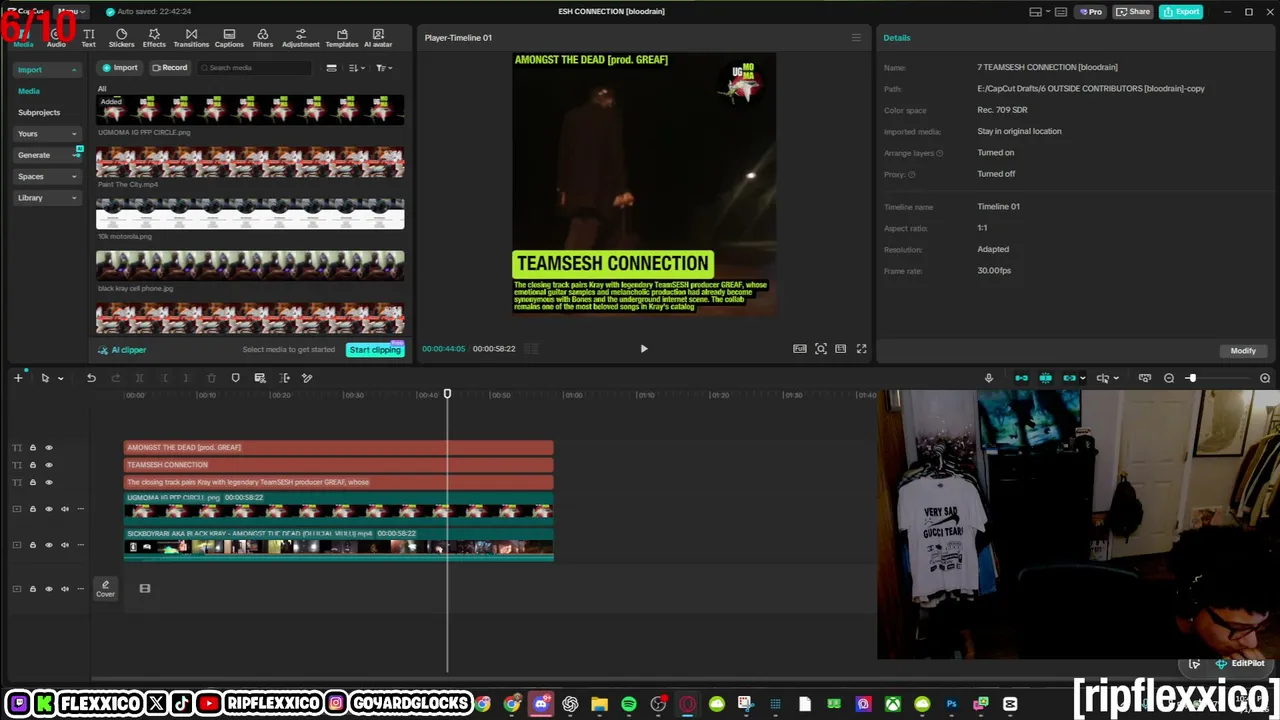Select Subprojects in sidebar

(39, 113)
